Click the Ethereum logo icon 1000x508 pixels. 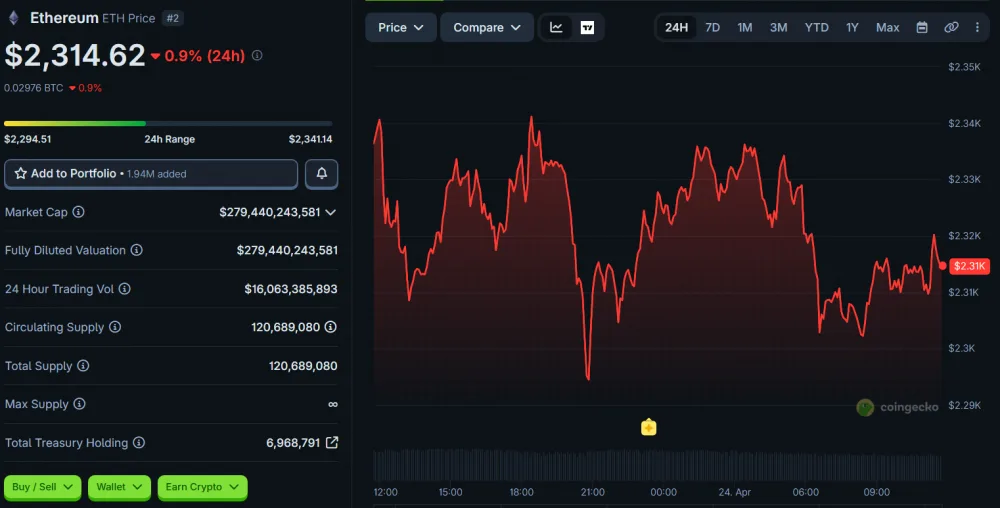point(13,18)
